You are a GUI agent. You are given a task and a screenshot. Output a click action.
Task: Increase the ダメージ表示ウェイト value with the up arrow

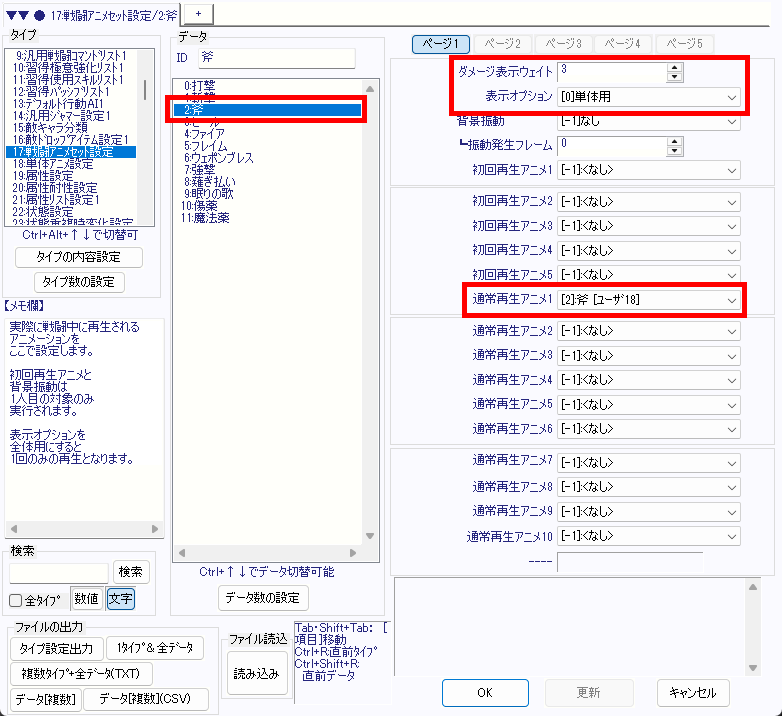click(675, 68)
